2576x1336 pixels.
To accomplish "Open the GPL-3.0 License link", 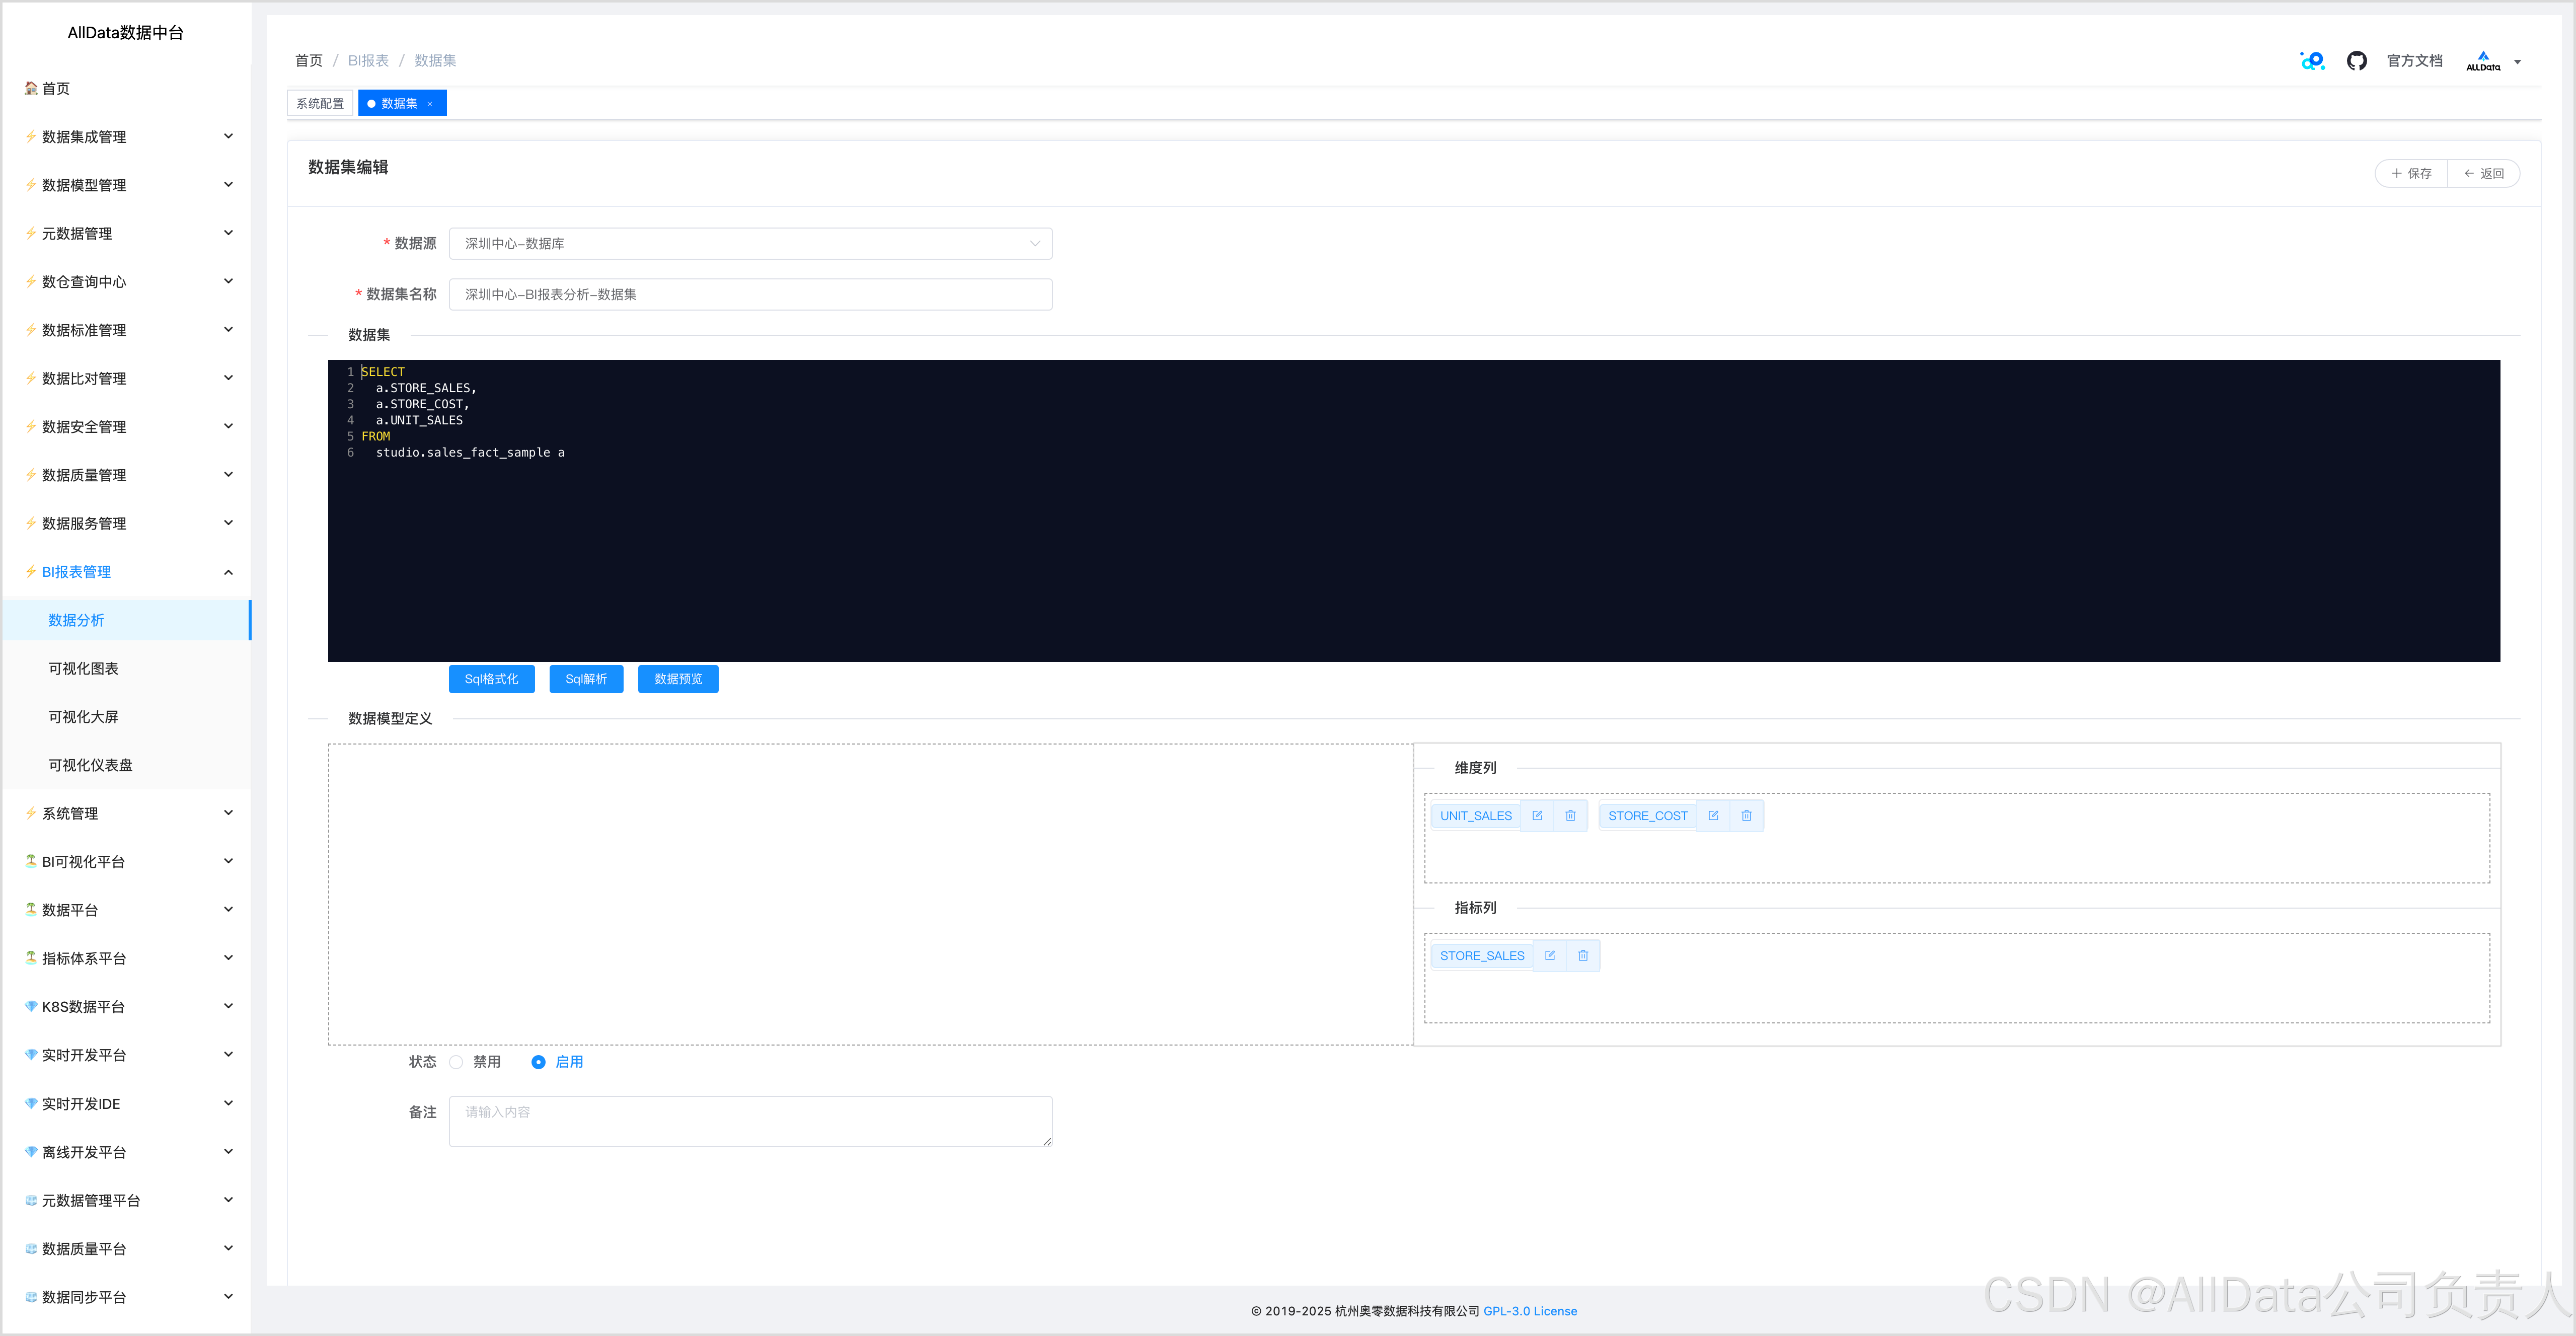I will point(1529,1311).
